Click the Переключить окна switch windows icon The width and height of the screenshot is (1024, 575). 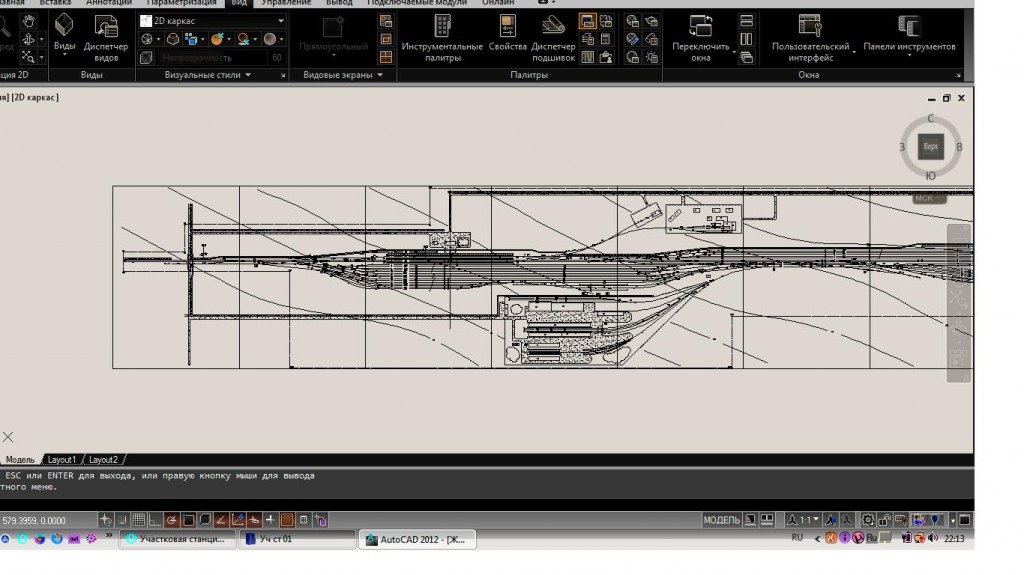[701, 26]
